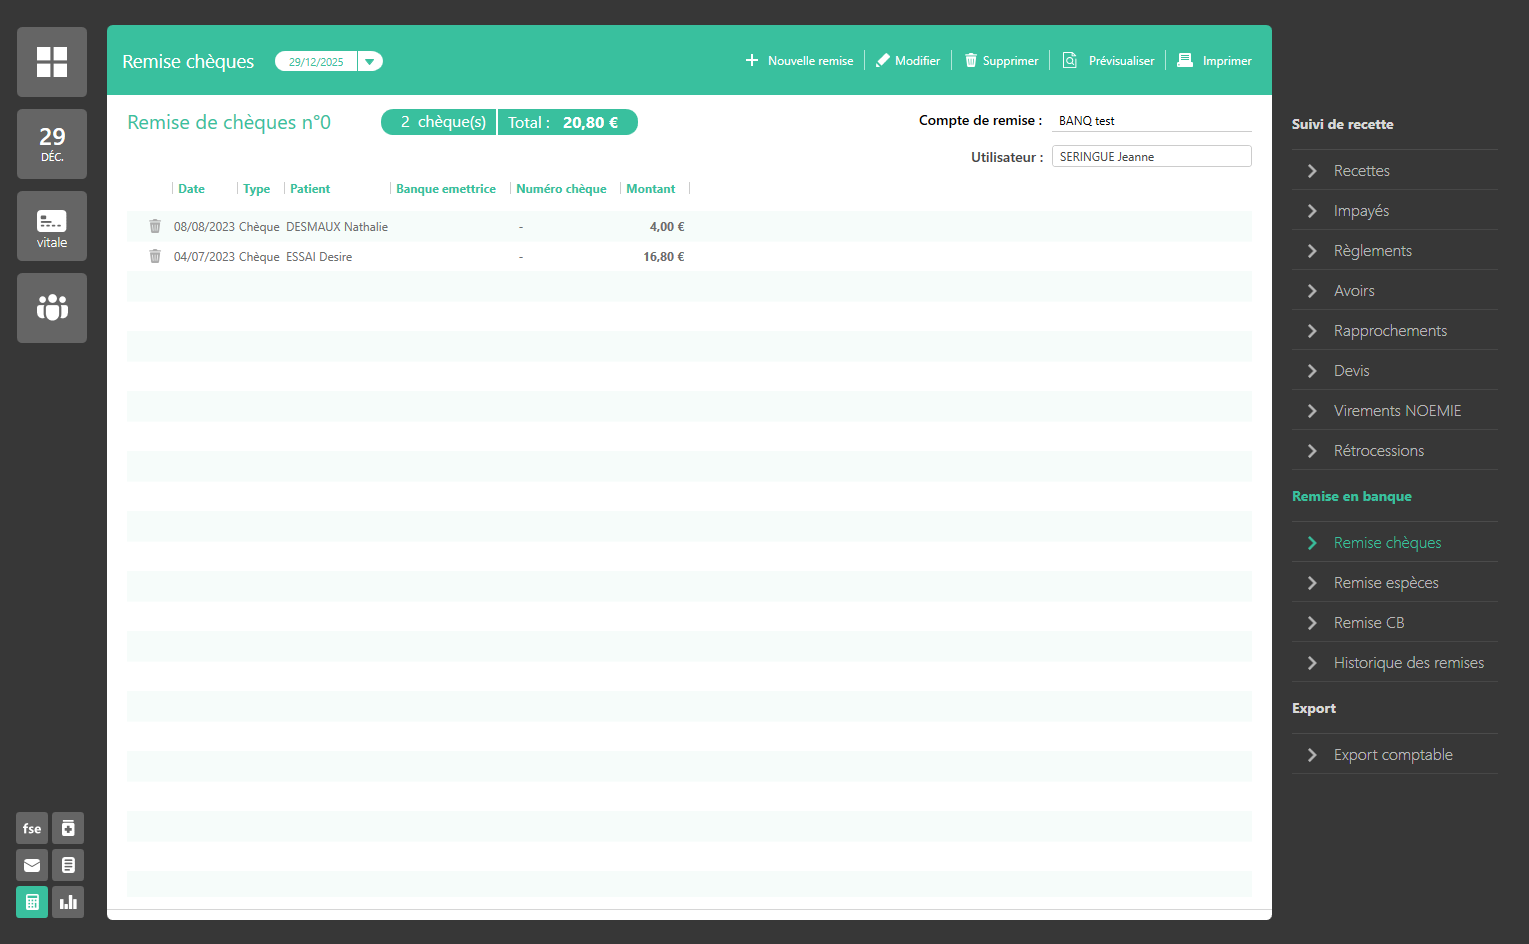Click Prévisualiser in the toolbar
Viewport: 1529px width, 944px height.
[1109, 61]
